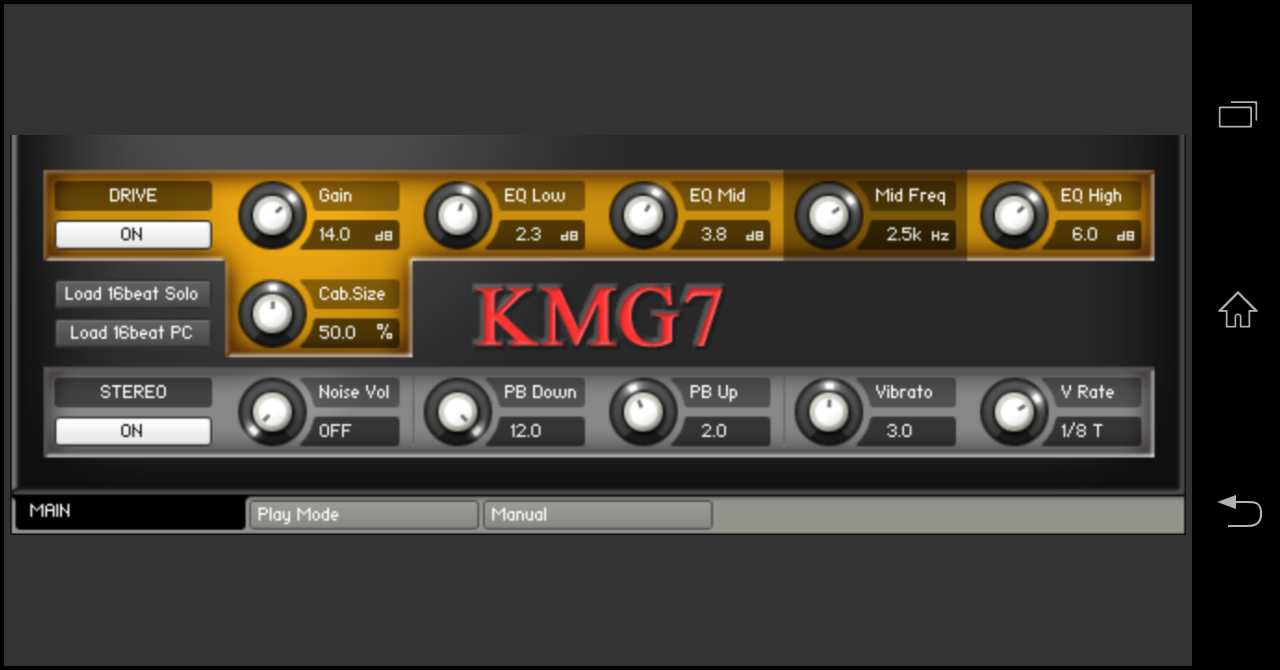
Task: Click the Noise Vol knob
Action: click(x=272, y=411)
